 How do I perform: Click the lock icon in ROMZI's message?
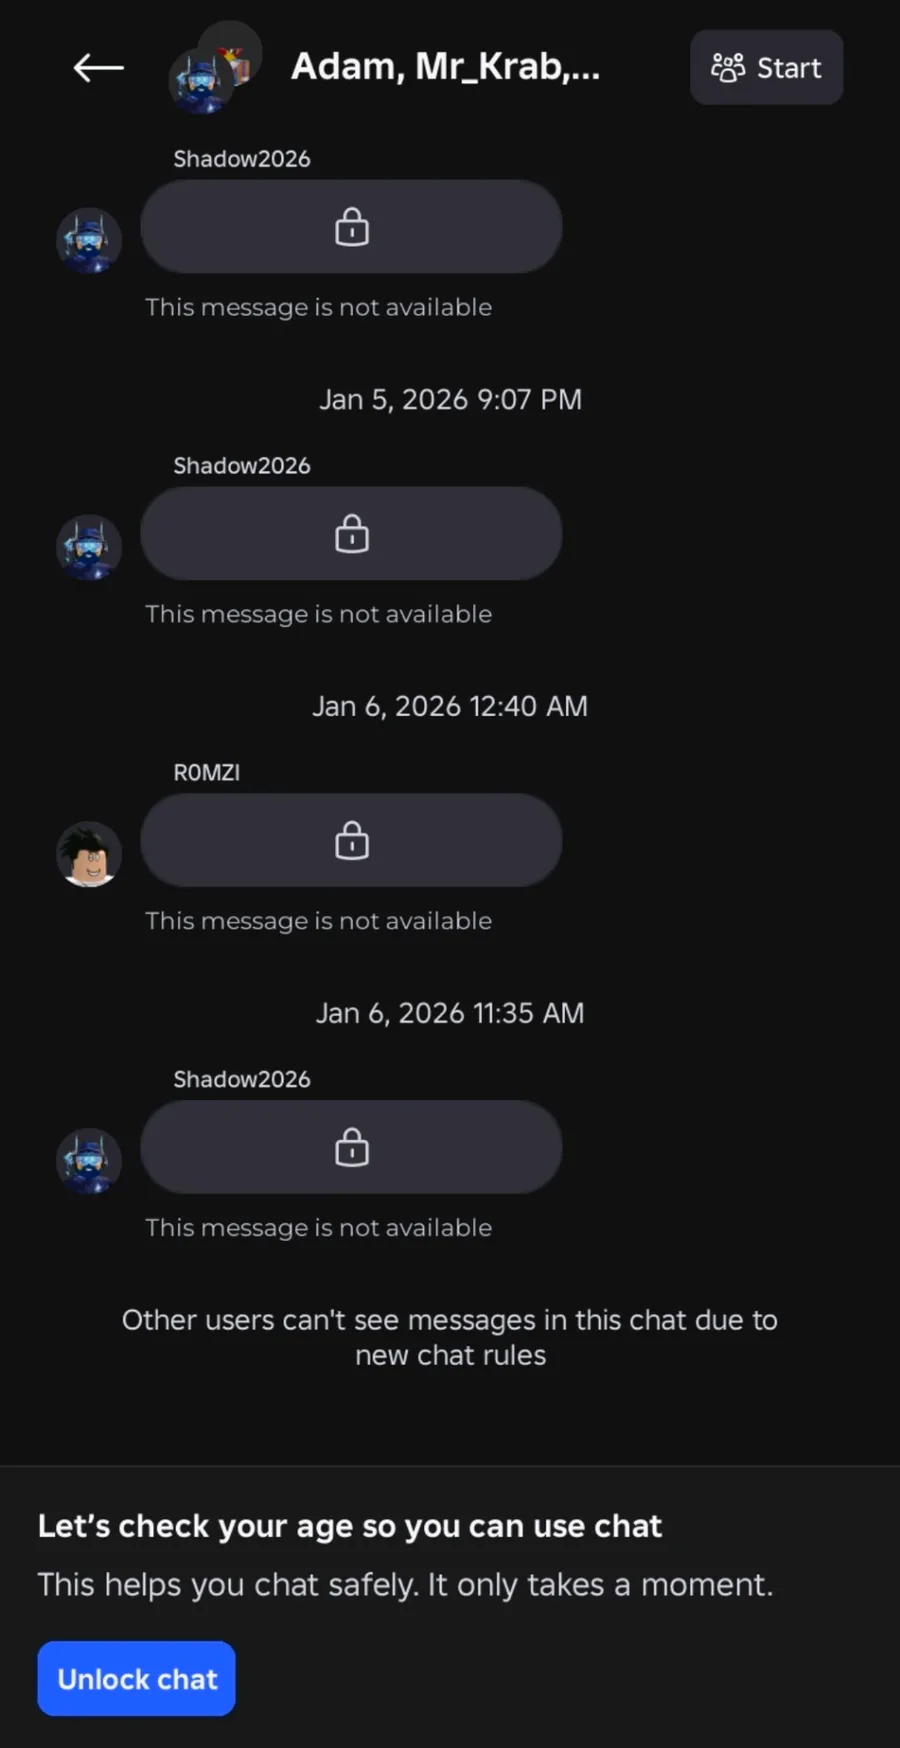coord(352,841)
